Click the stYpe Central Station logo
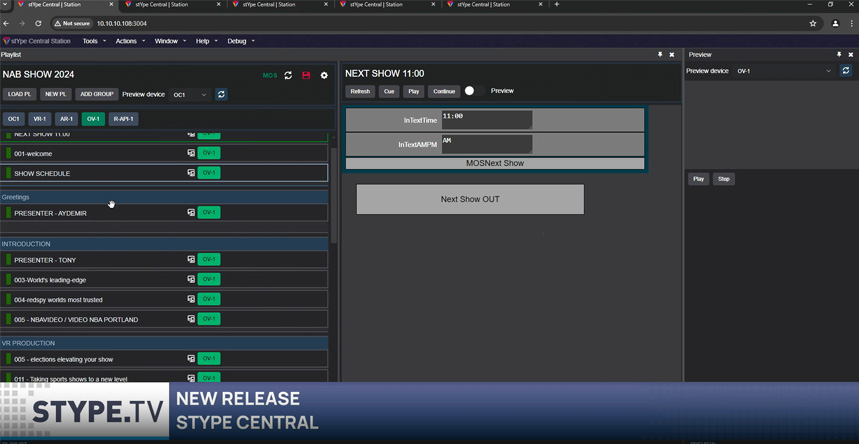 (37, 41)
